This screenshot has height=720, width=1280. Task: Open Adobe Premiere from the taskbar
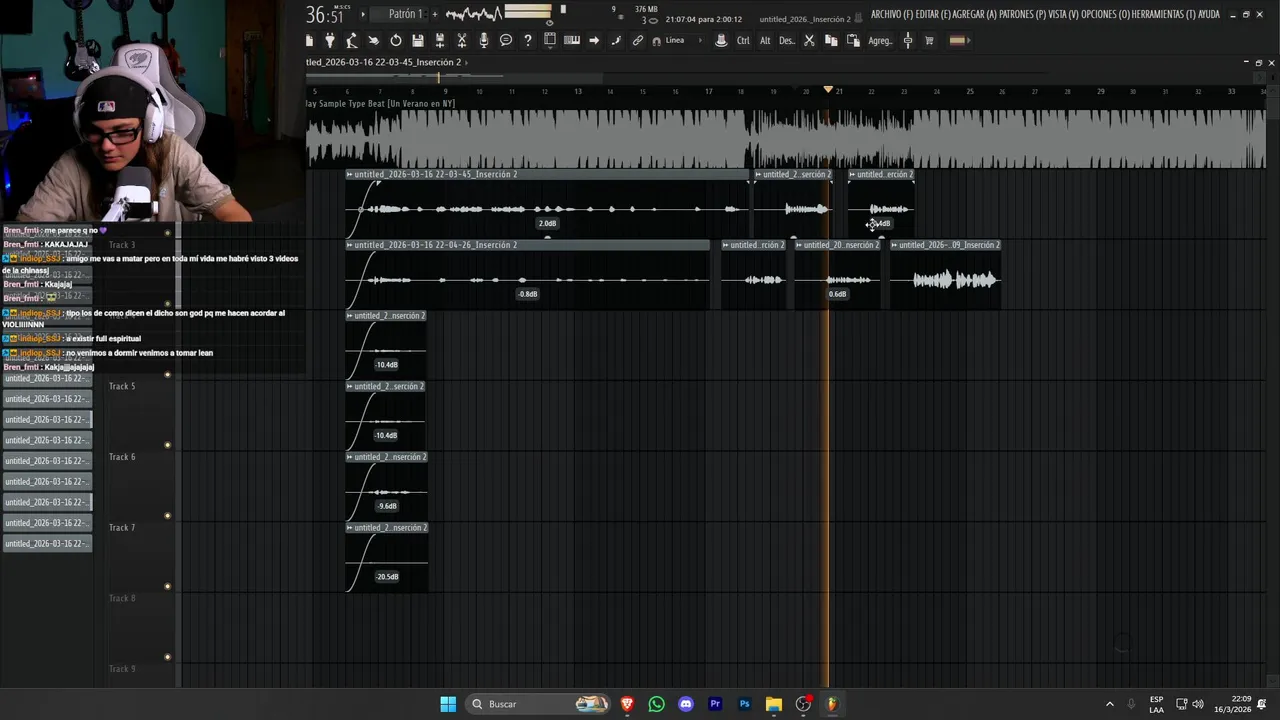click(x=715, y=704)
